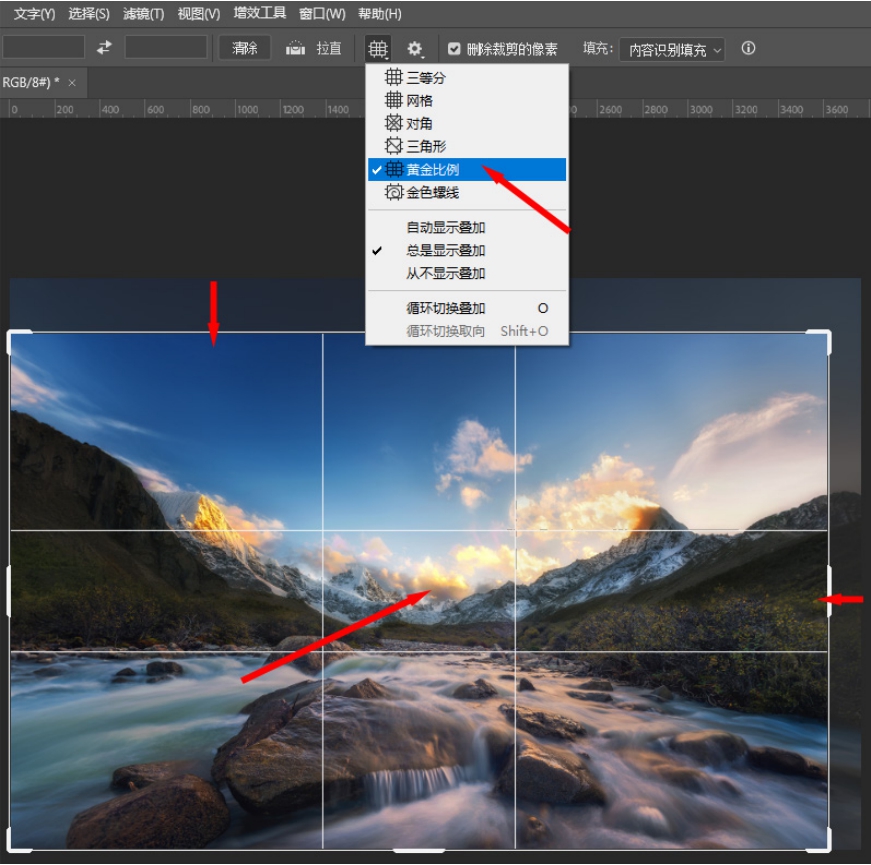Open the 滤镜(T) menu
Image resolution: width=871 pixels, height=865 pixels.
(x=143, y=13)
